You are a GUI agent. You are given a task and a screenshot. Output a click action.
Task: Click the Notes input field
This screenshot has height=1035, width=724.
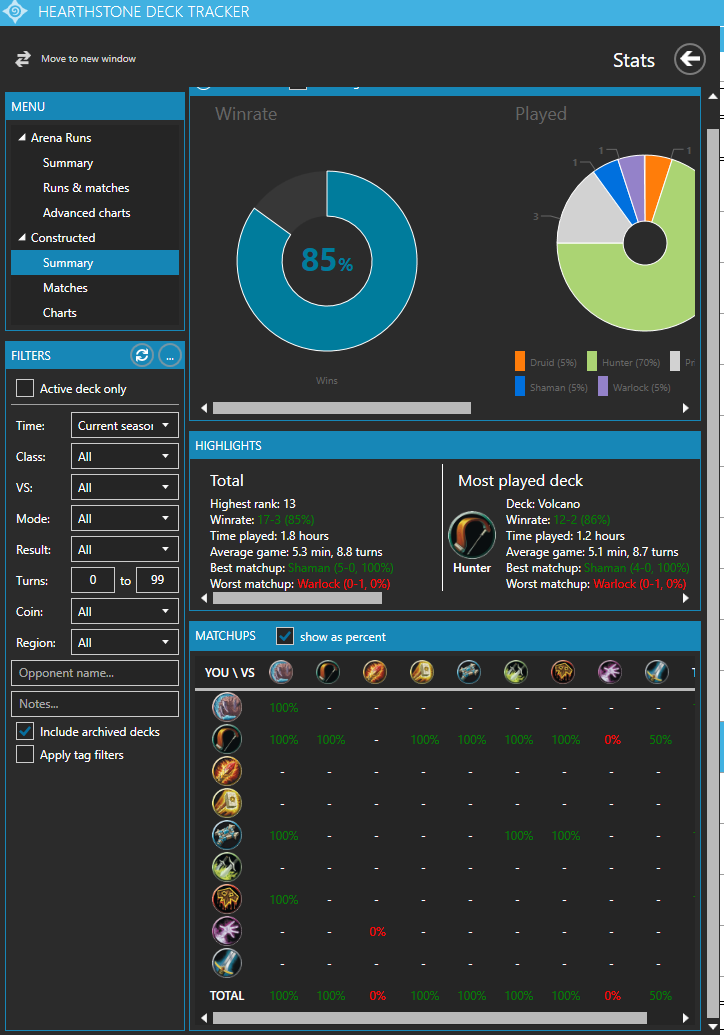pyautogui.click(x=95, y=704)
